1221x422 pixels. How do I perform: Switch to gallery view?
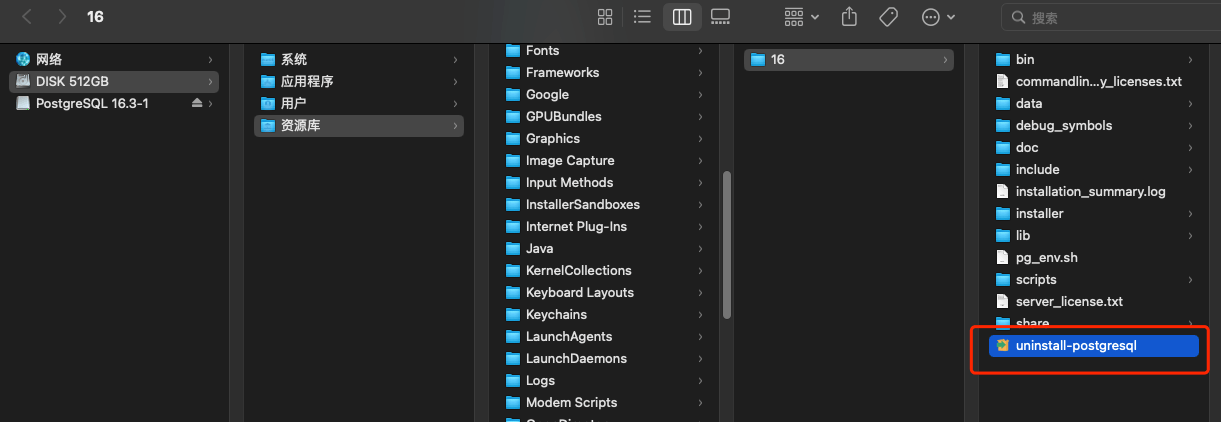(x=720, y=17)
